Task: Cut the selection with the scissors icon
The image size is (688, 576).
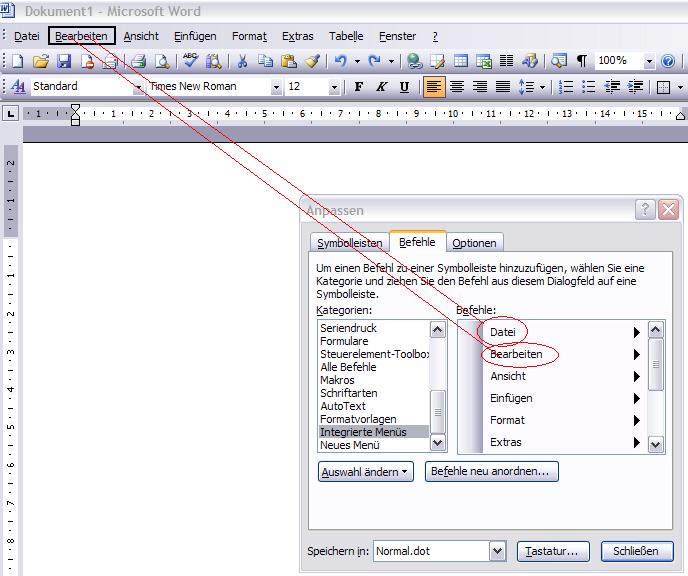Action: pos(242,61)
